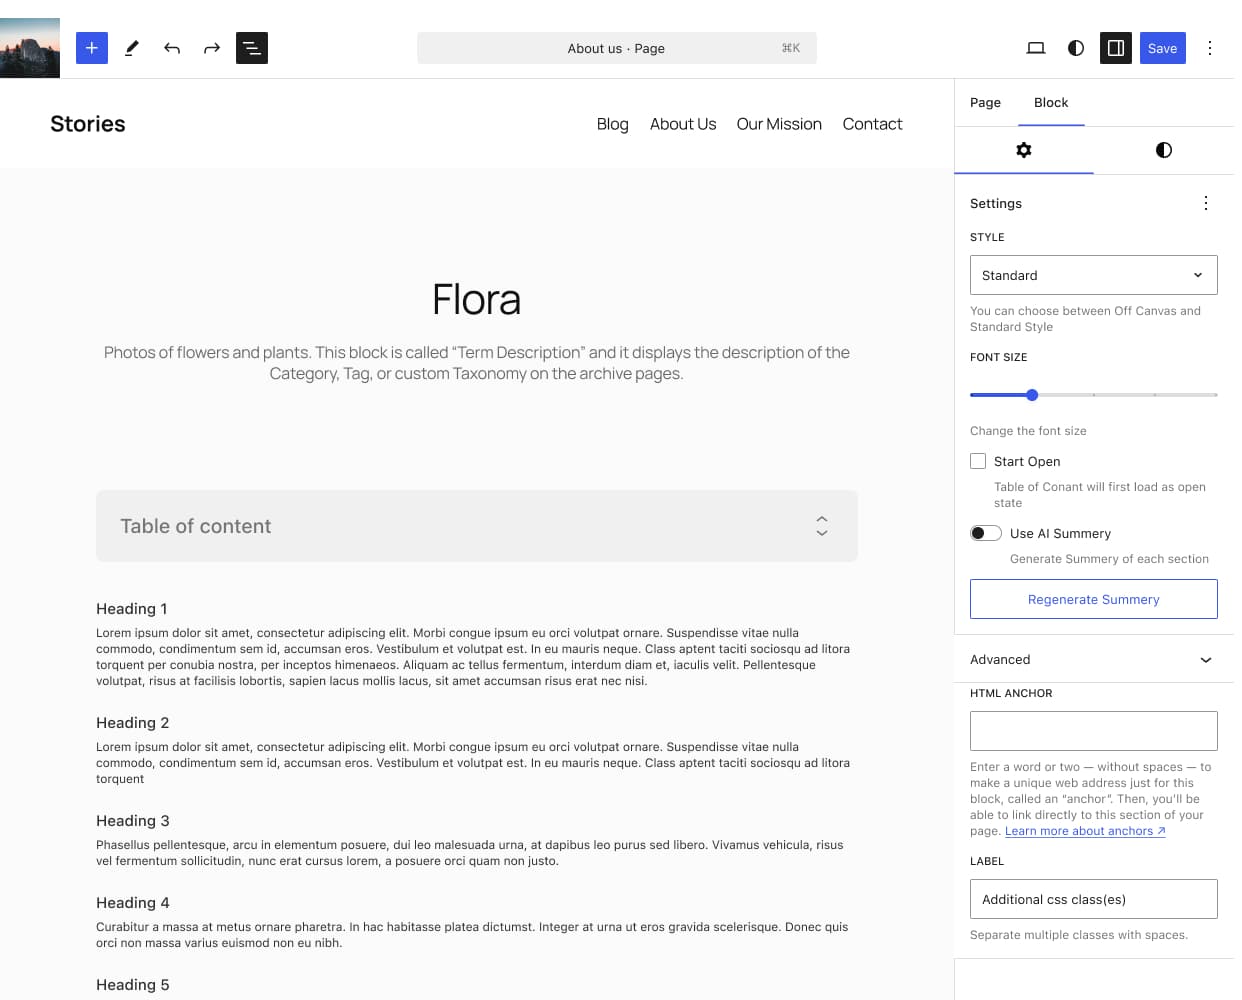1242x1000 pixels.
Task: Click the font size slider handle
Action: point(1032,395)
